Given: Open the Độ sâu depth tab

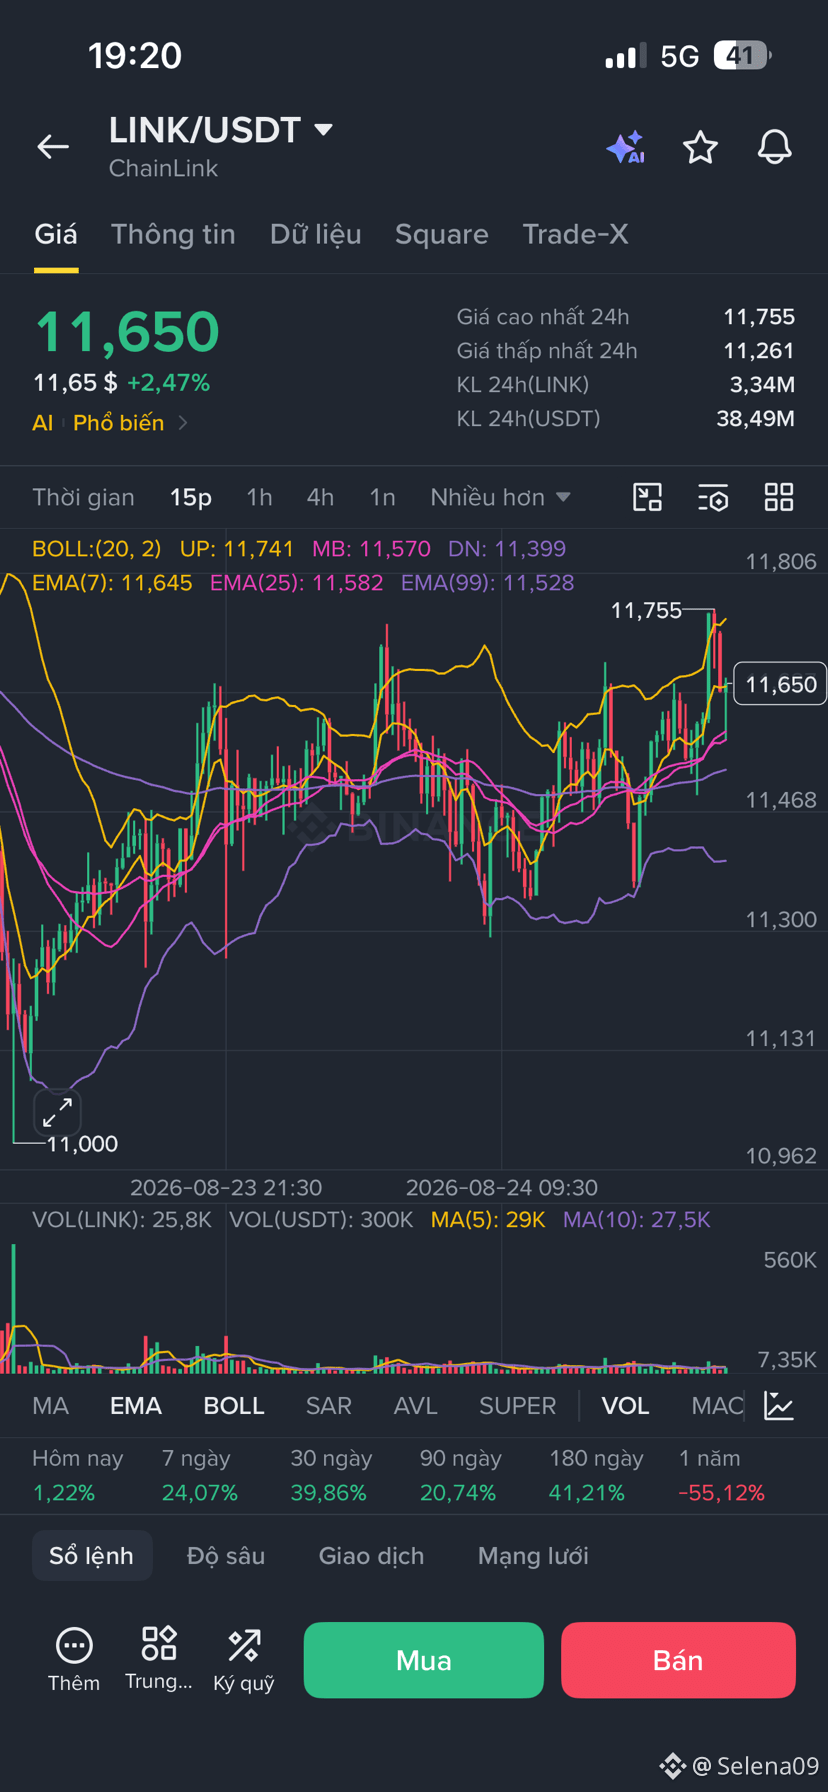Looking at the screenshot, I should click(226, 1556).
